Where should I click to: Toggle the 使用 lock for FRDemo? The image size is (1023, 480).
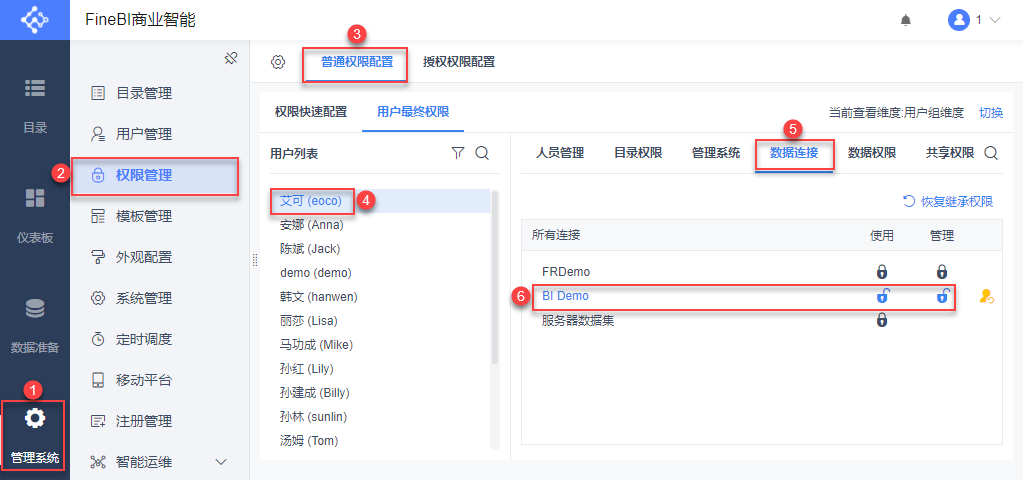pyautogui.click(x=882, y=271)
